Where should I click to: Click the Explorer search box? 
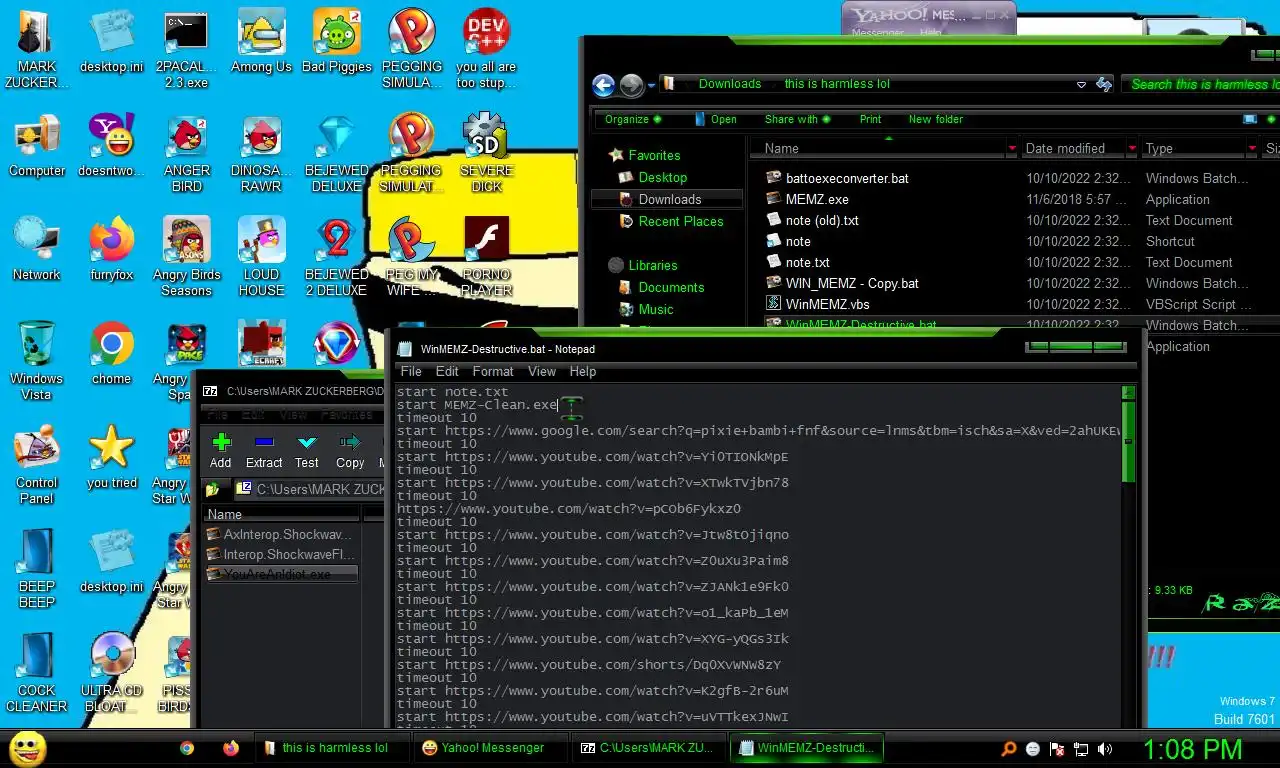tap(1202, 84)
